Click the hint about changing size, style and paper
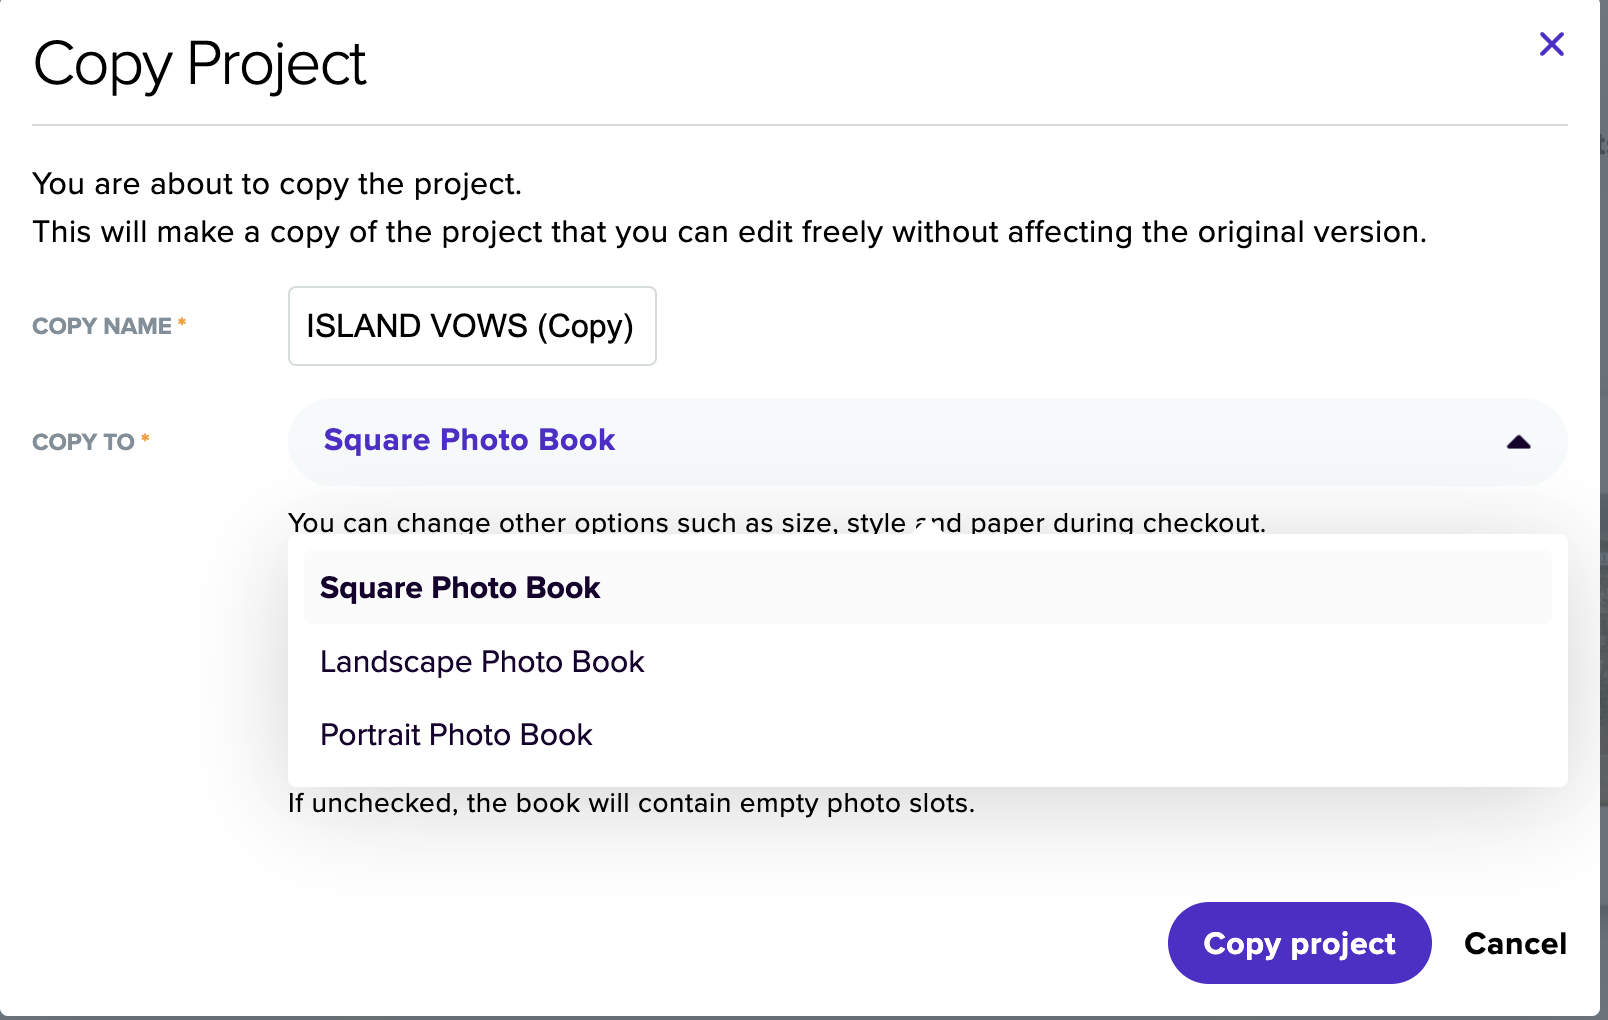Viewport: 1608px width, 1020px height. pyautogui.click(x=776, y=523)
